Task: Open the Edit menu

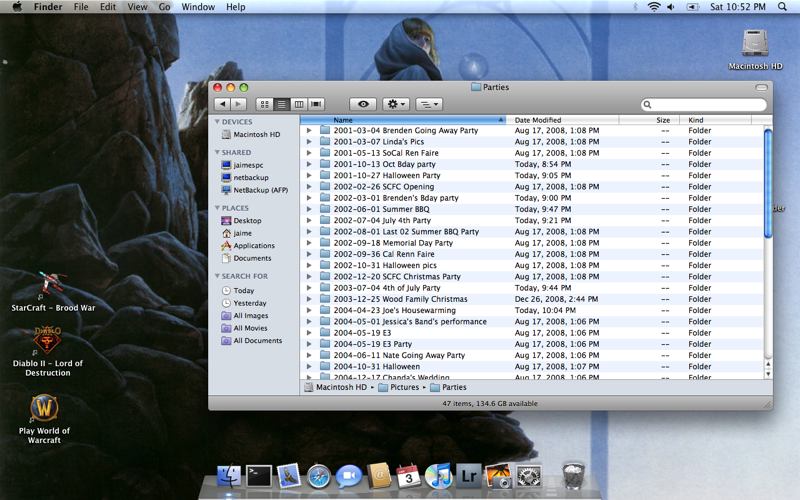Action: click(x=108, y=7)
